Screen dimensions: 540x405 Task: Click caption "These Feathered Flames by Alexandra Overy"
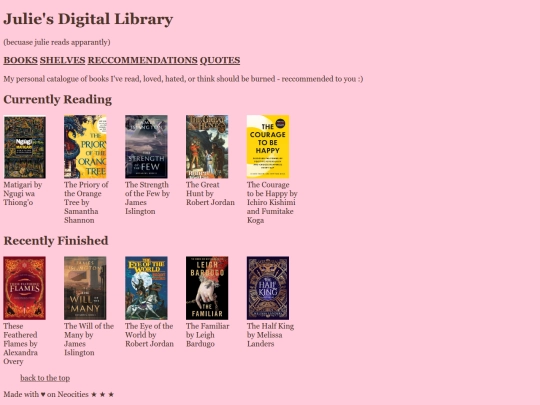[21, 344]
